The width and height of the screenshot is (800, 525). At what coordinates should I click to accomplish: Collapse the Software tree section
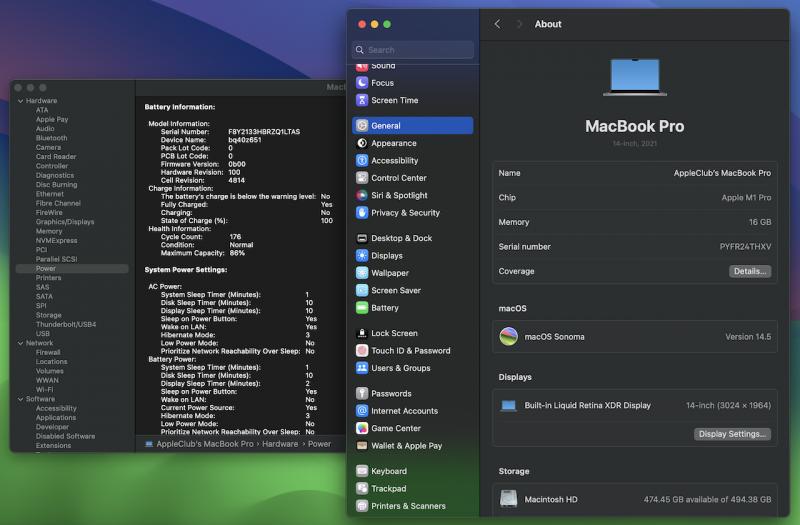pyautogui.click(x=20, y=399)
